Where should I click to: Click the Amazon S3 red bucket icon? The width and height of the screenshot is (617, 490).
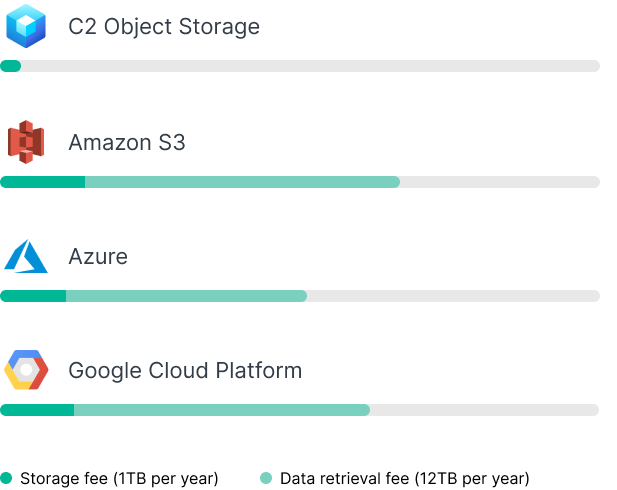26,142
